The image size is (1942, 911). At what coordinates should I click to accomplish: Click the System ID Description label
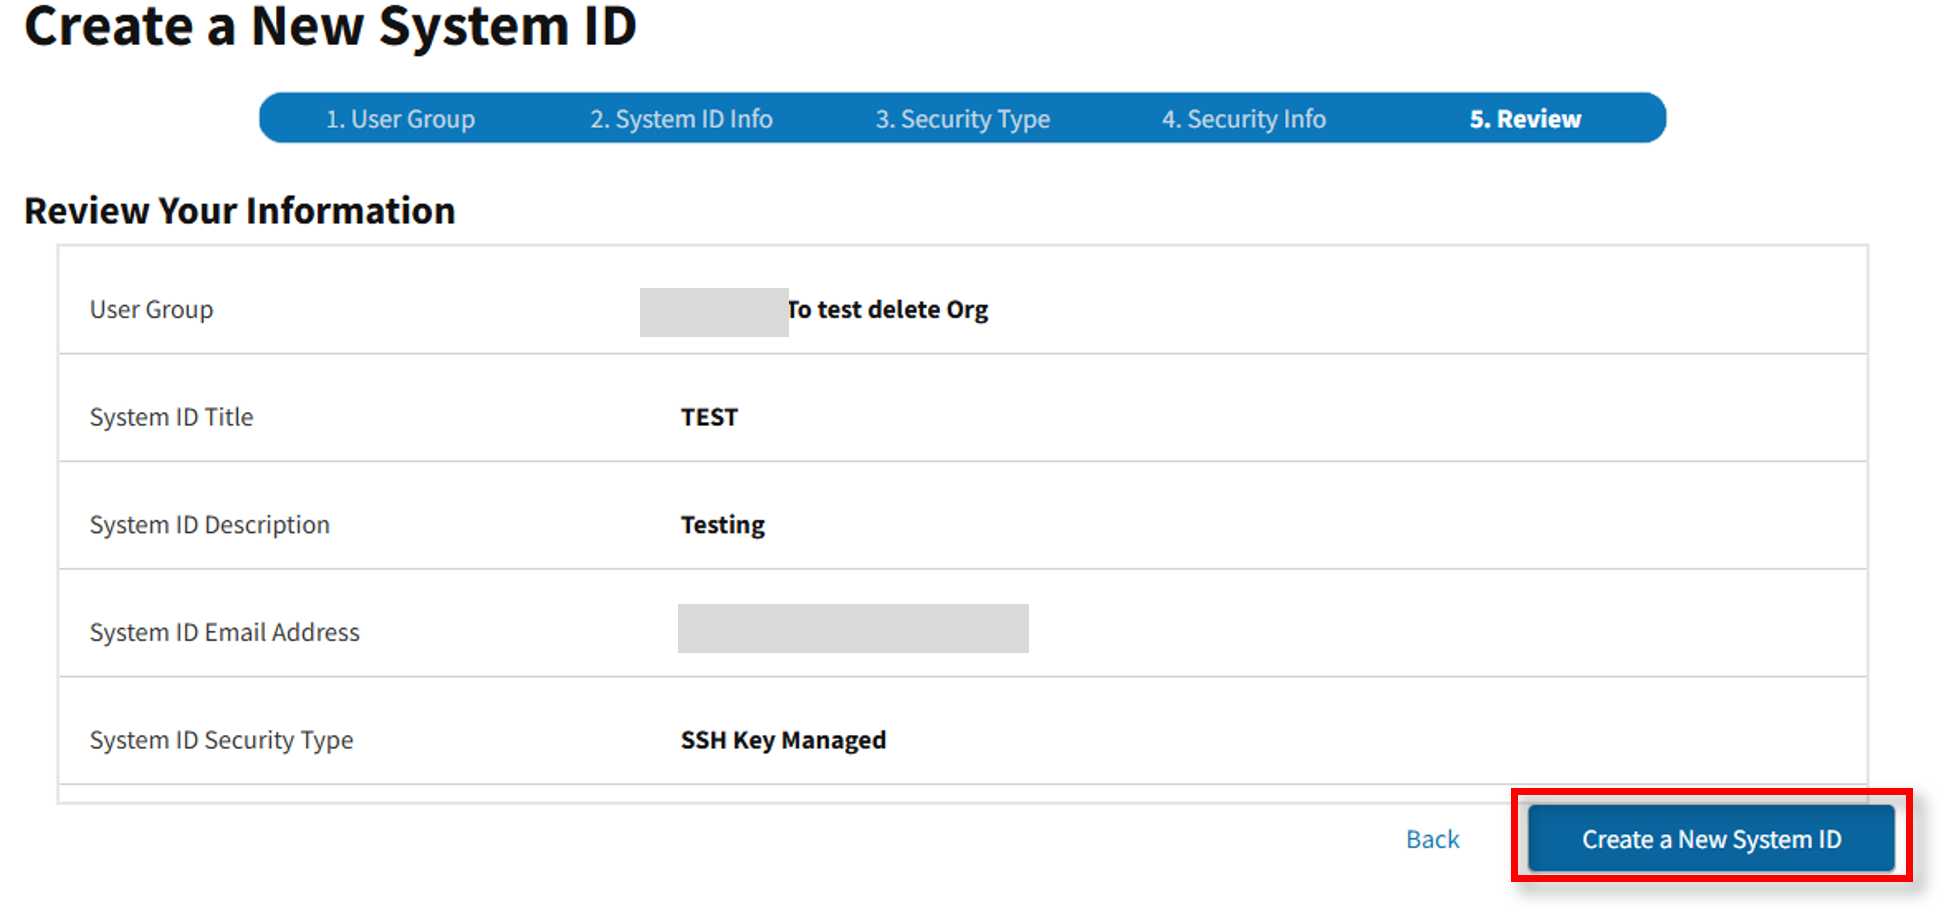209,525
